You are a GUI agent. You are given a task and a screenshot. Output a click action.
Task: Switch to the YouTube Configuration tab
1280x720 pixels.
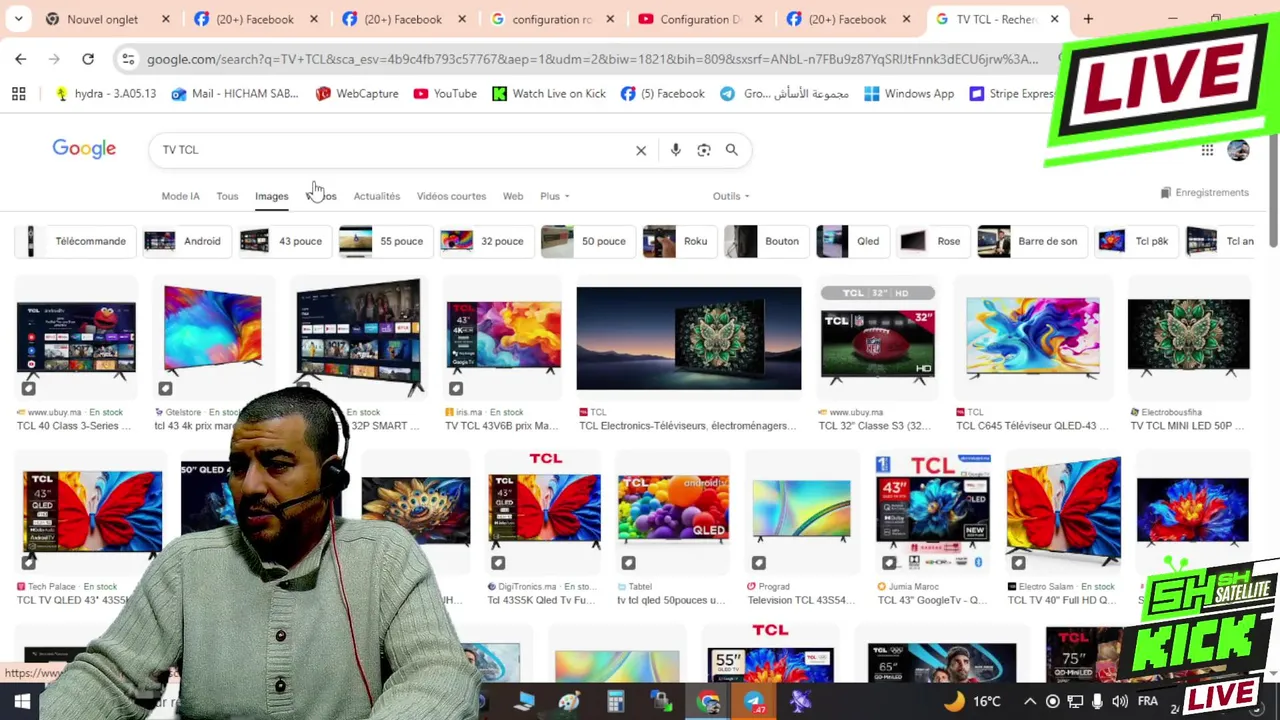(700, 19)
